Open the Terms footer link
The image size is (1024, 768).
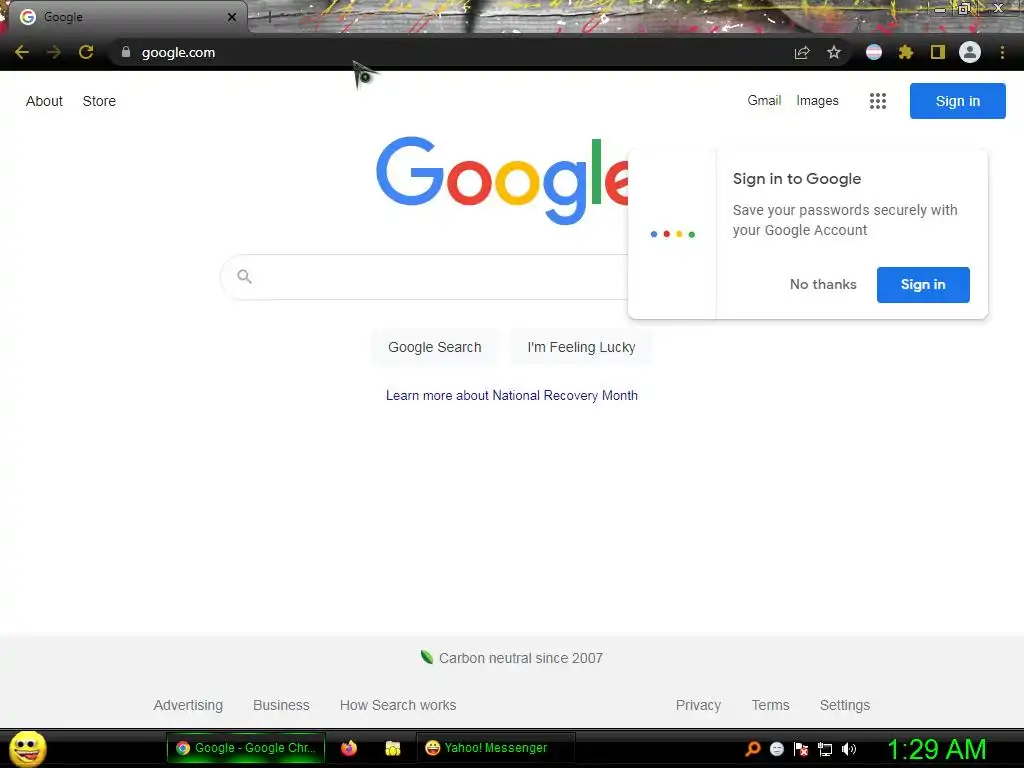pos(770,705)
